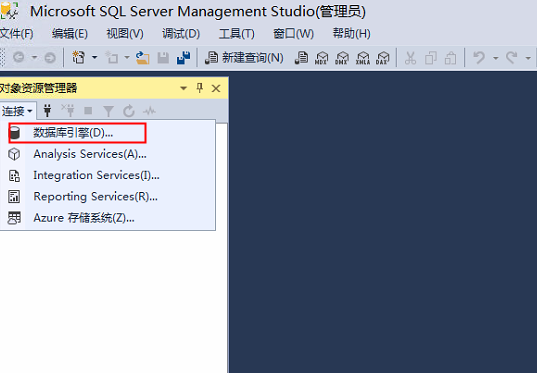
Task: Select Reporting Services(R)... entry
Action: [x=108, y=197]
